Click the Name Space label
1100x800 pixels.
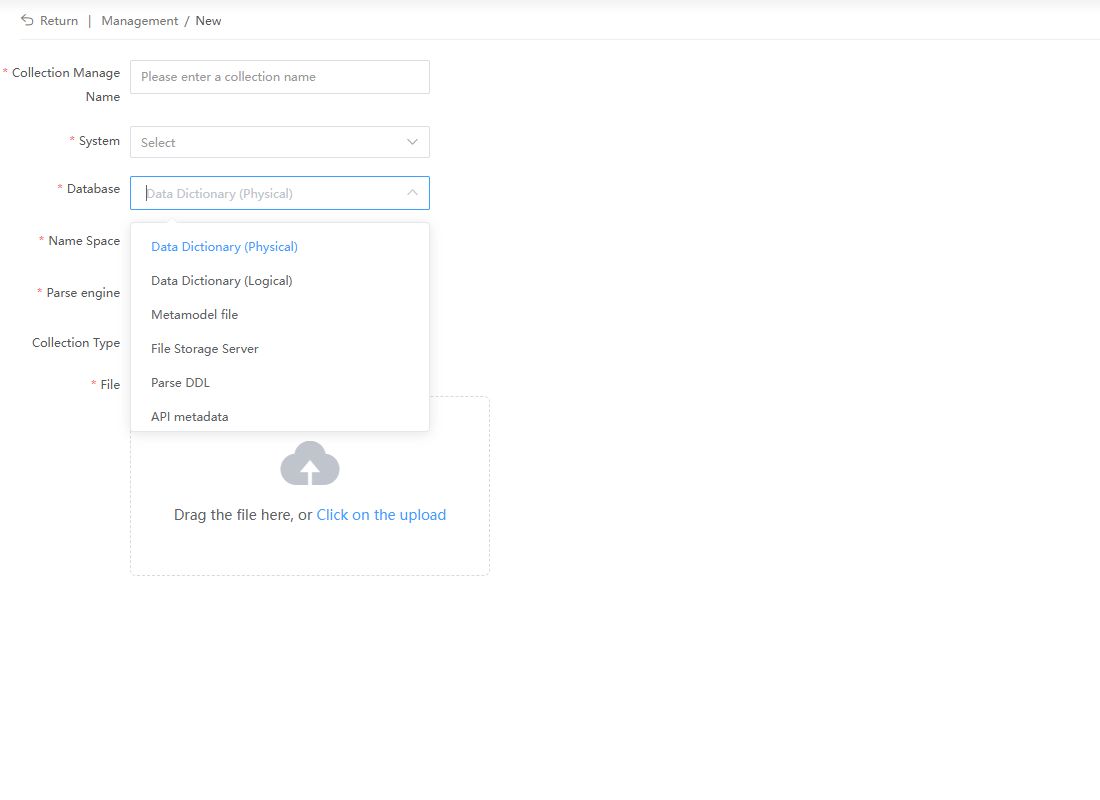tap(84, 241)
